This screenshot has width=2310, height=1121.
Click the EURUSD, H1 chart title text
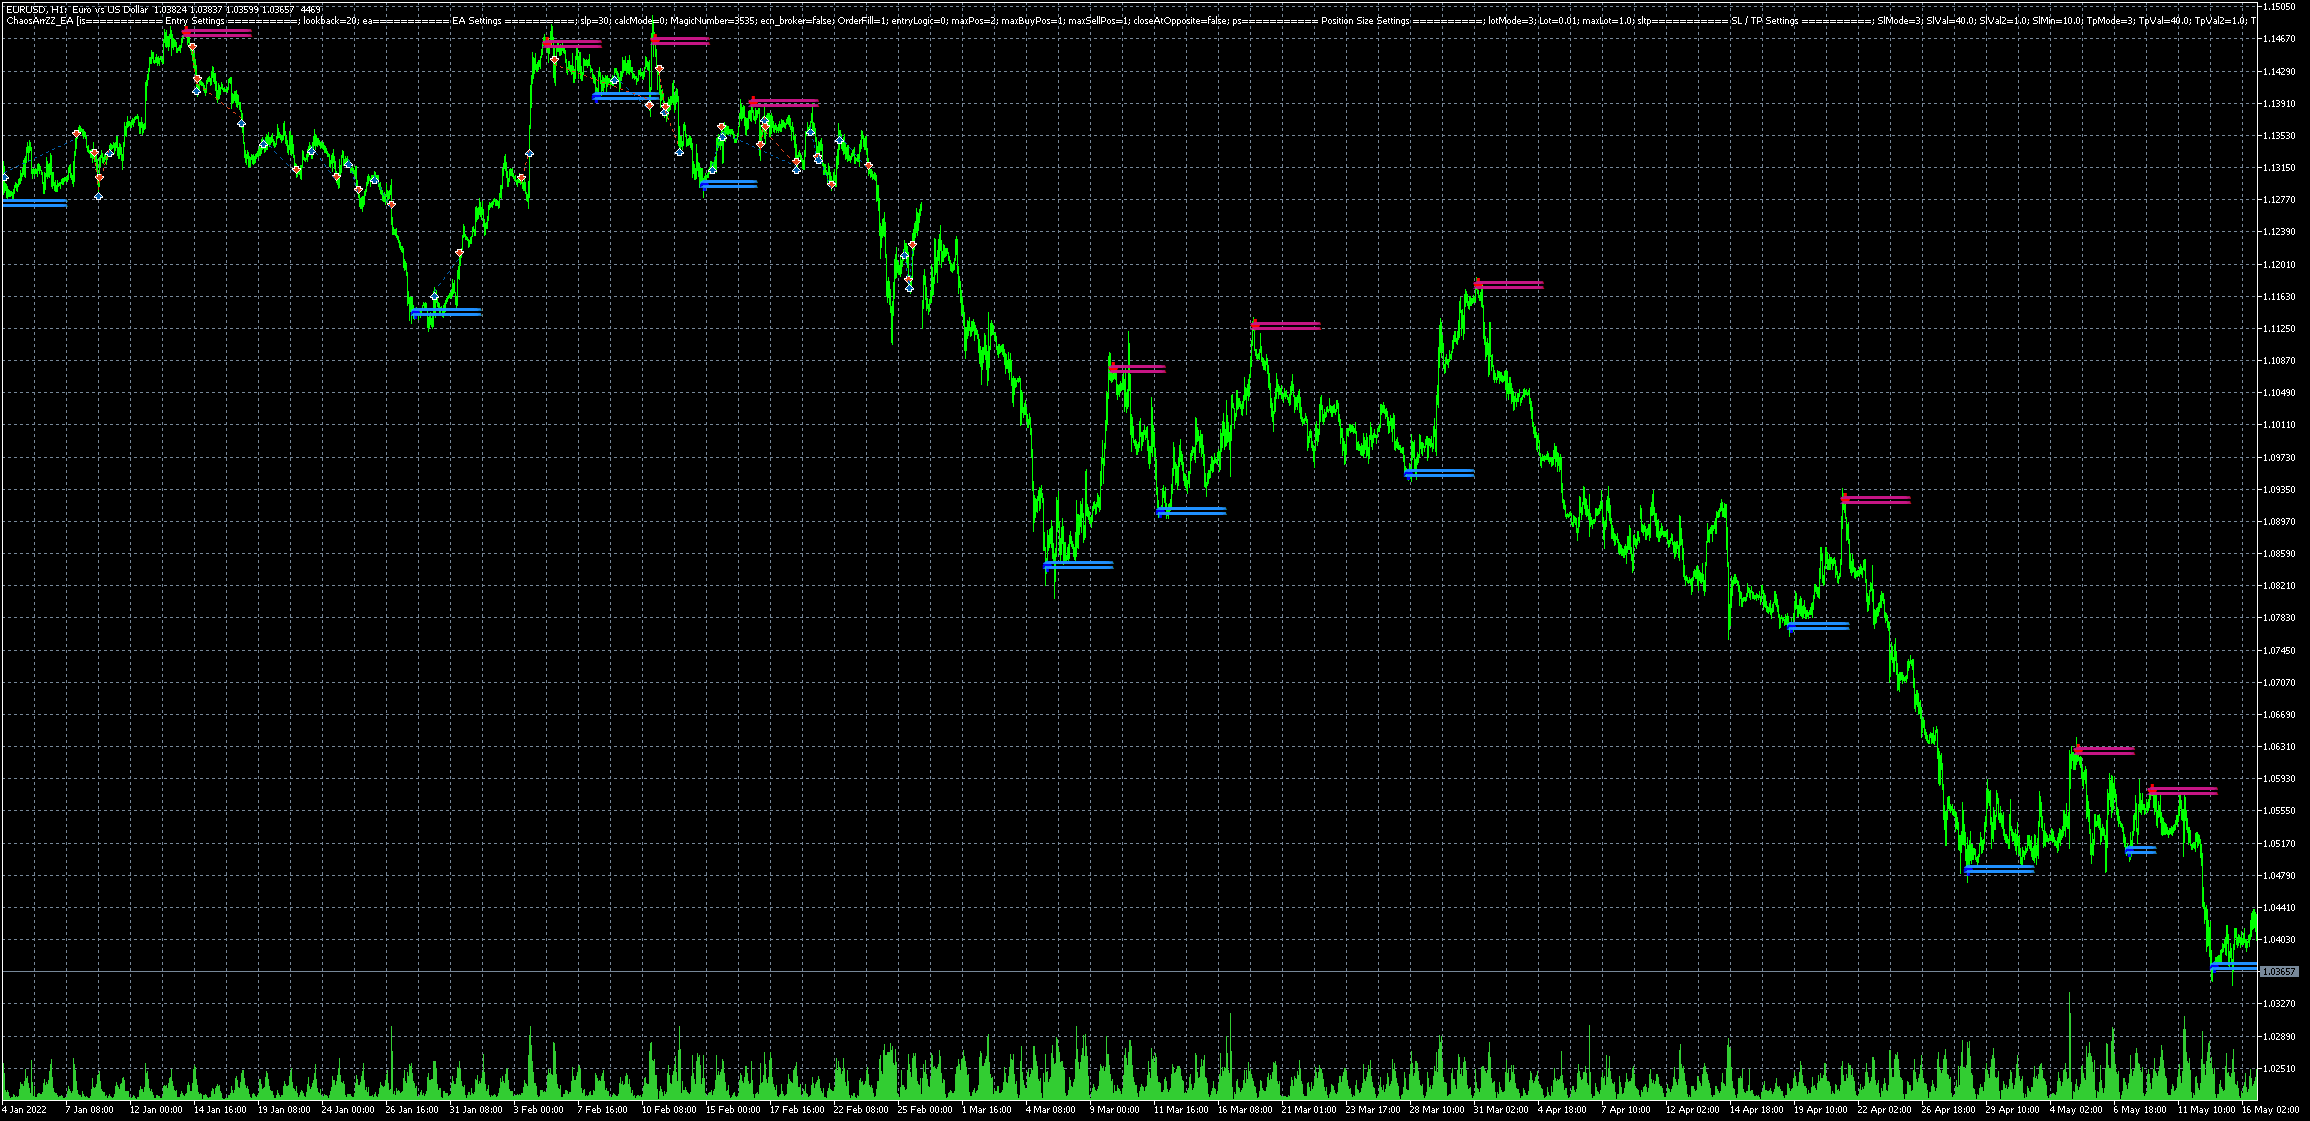pyautogui.click(x=34, y=10)
